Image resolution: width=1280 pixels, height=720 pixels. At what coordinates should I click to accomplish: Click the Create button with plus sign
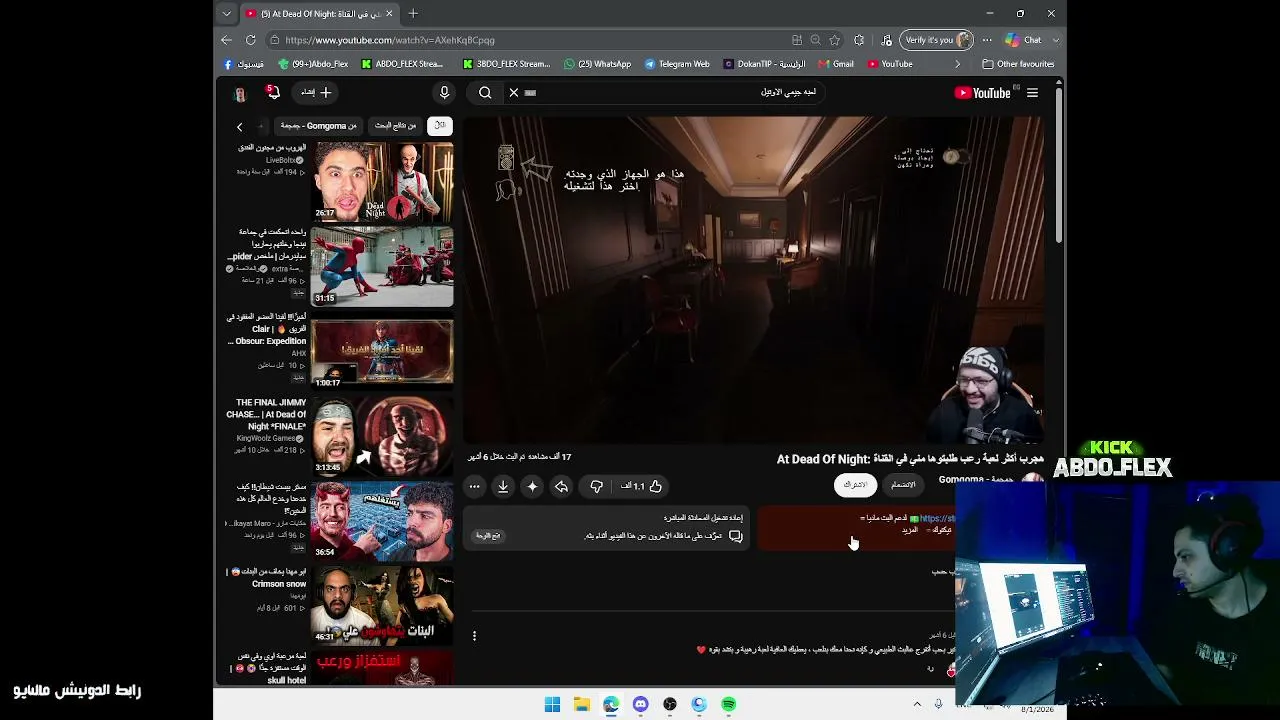coord(316,93)
